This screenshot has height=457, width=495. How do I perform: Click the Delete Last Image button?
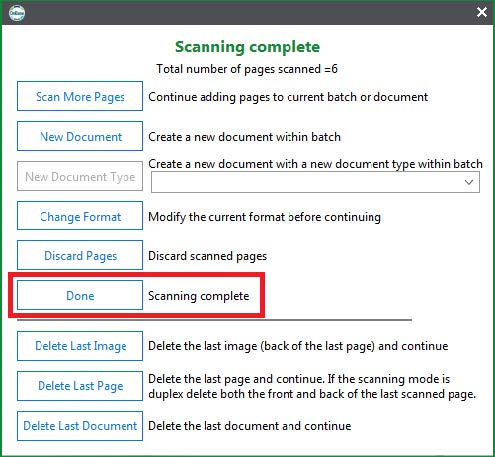[80, 346]
